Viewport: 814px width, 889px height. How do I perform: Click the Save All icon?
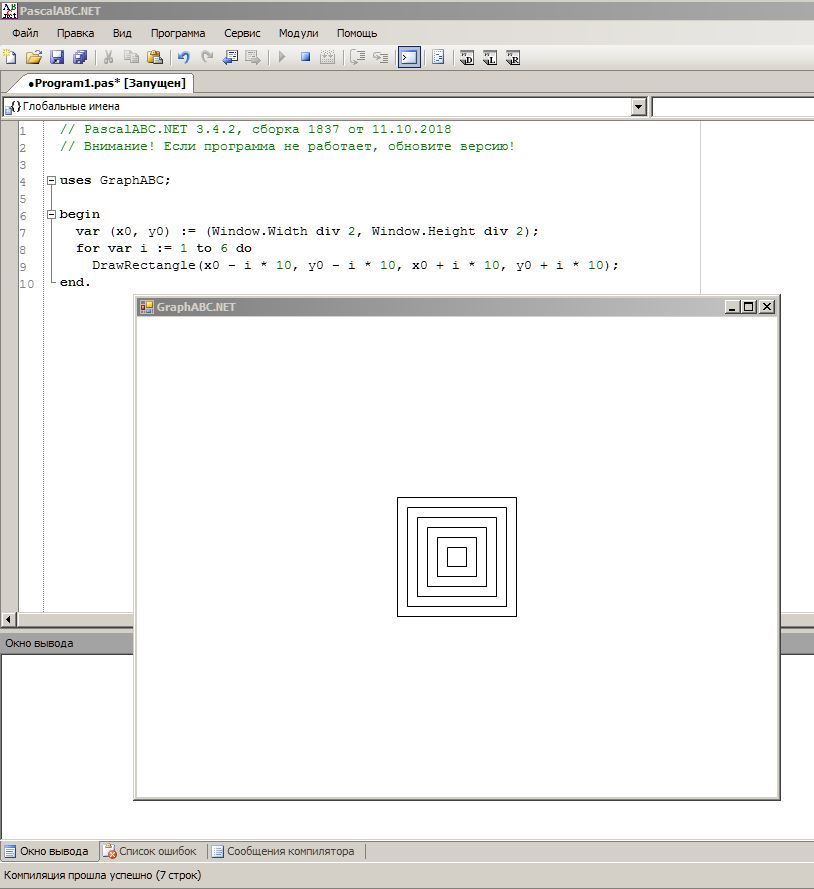click(80, 58)
